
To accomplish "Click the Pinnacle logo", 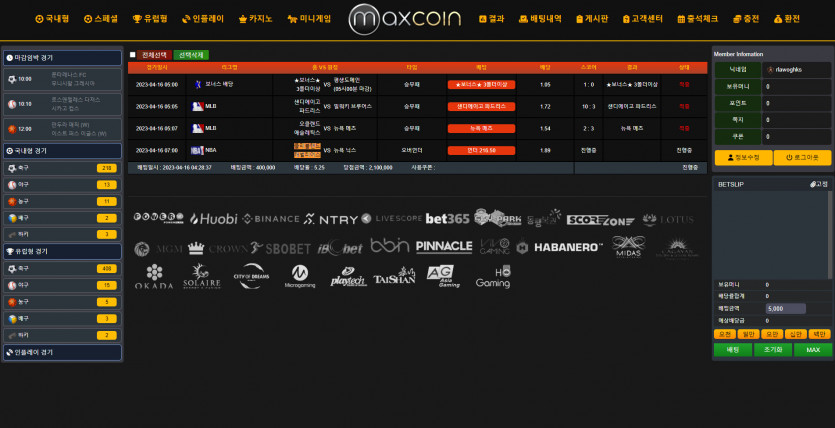I will coord(444,247).
